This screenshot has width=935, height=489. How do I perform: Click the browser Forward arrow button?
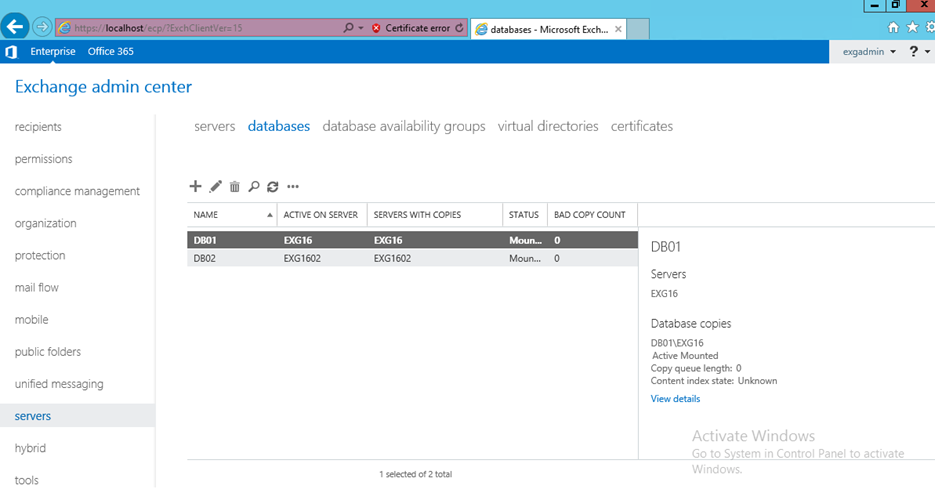point(42,27)
